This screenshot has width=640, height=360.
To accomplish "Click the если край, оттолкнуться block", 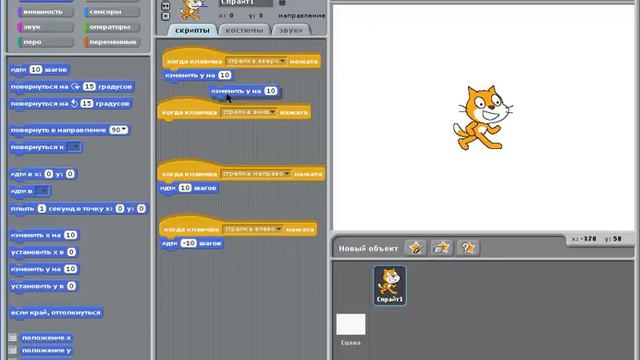I will click(x=56, y=313).
